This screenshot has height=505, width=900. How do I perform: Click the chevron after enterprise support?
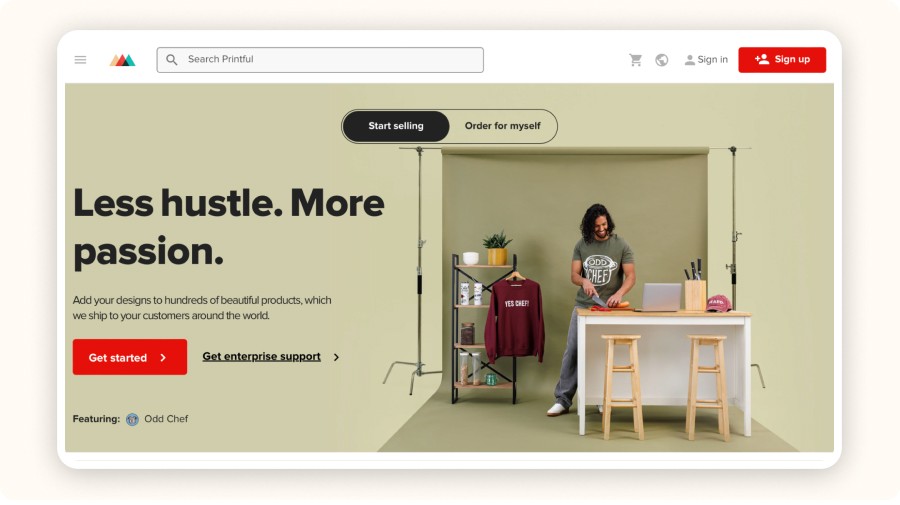pyautogui.click(x=336, y=357)
